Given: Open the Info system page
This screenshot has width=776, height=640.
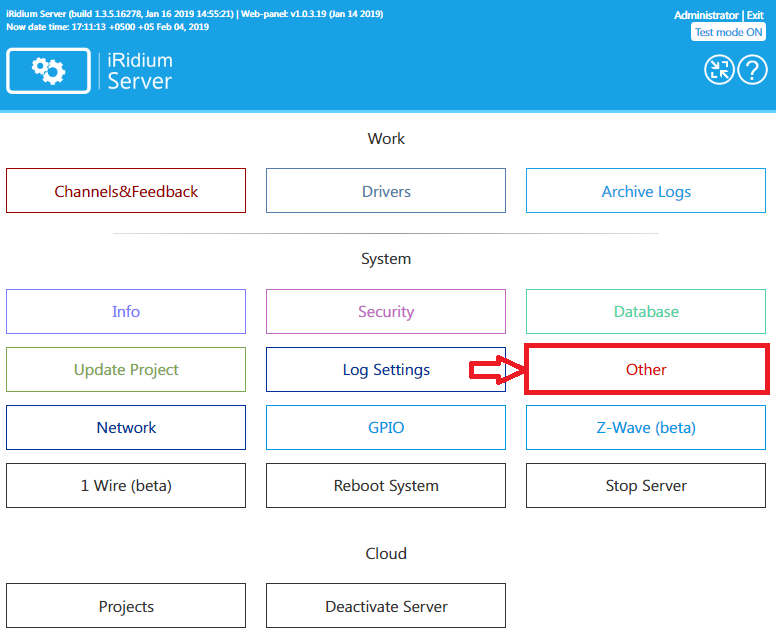Looking at the screenshot, I should (x=126, y=312).
